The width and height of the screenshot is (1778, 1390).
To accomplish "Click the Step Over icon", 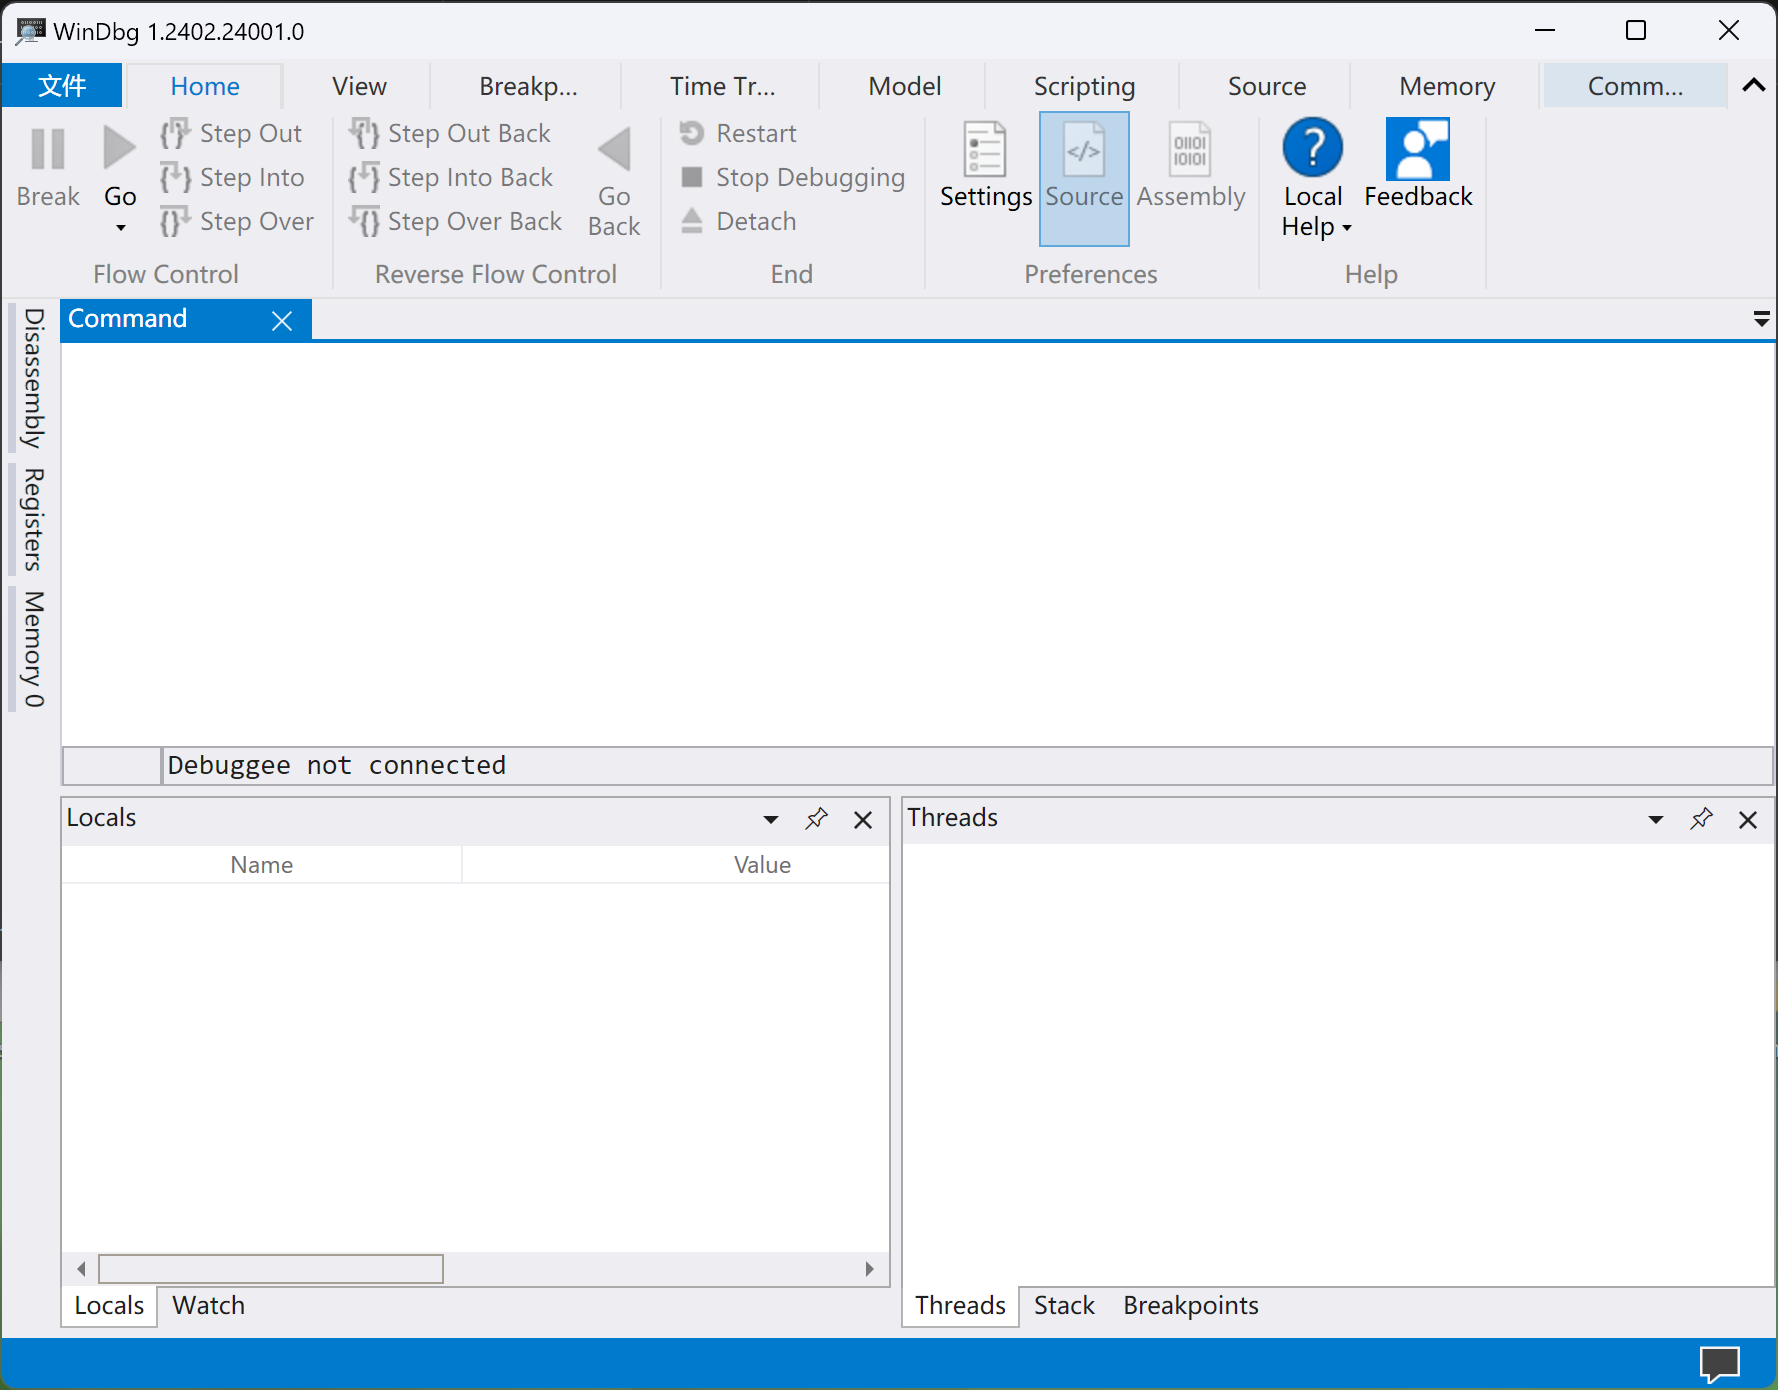I will pyautogui.click(x=175, y=221).
